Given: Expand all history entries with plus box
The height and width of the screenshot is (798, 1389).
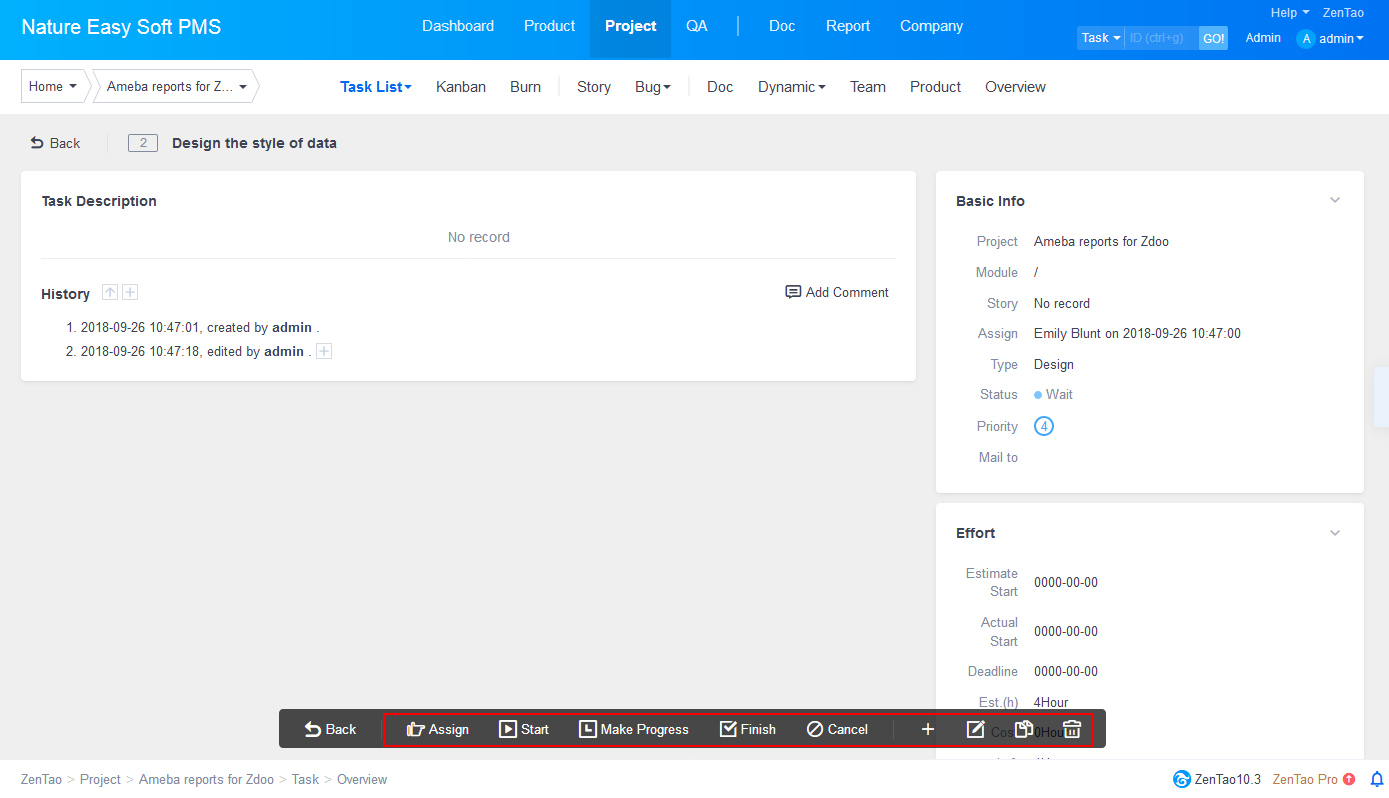Looking at the screenshot, I should point(130,292).
